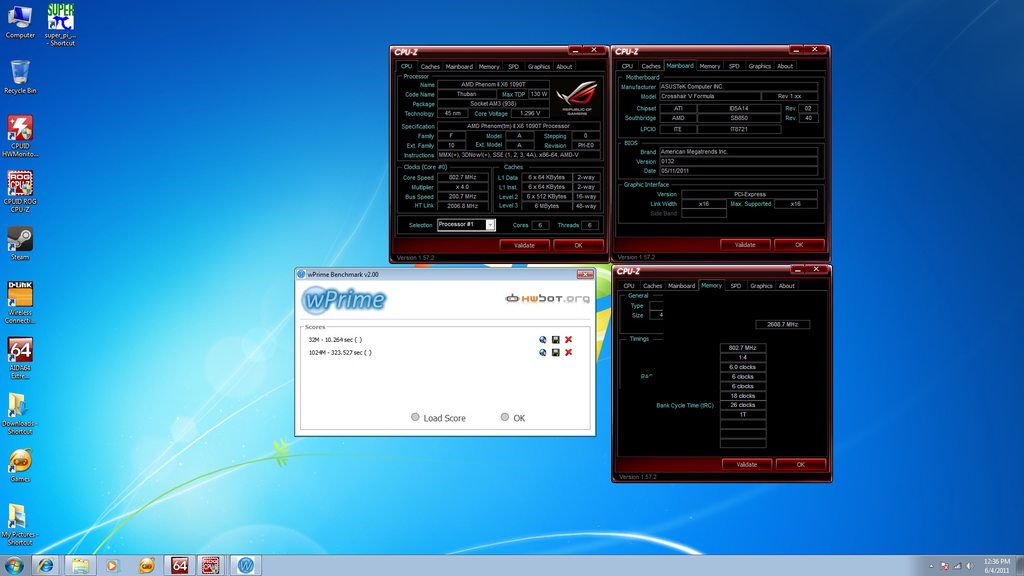The image size is (1024, 576).
Task: Select the CPUID HWMonitor desktop icon
Action: tap(20, 136)
